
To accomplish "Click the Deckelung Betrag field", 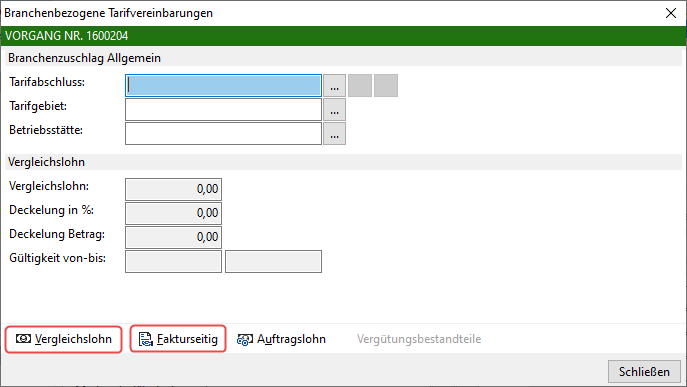I will tap(174, 238).
